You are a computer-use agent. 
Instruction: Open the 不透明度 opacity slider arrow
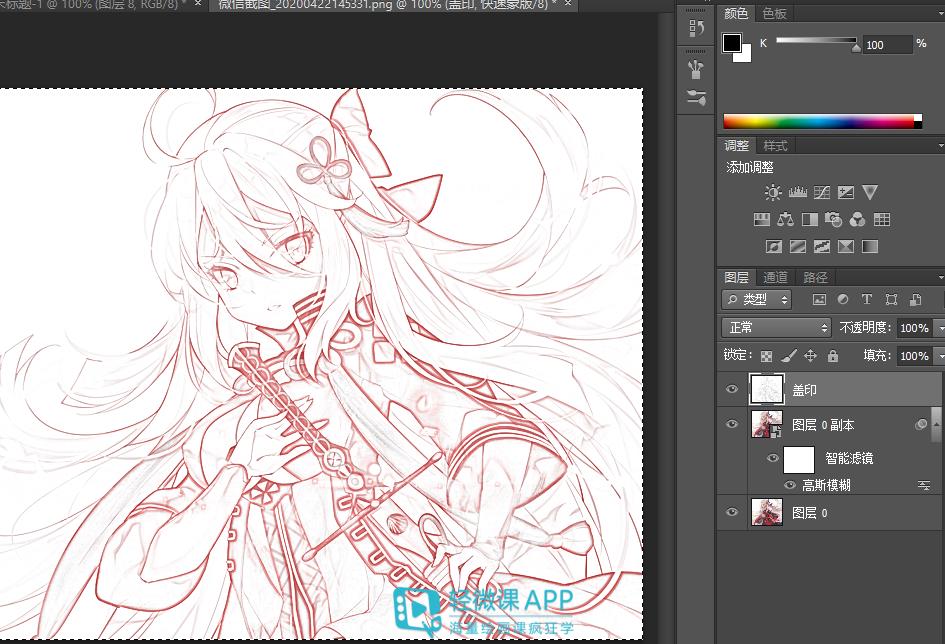(939, 328)
